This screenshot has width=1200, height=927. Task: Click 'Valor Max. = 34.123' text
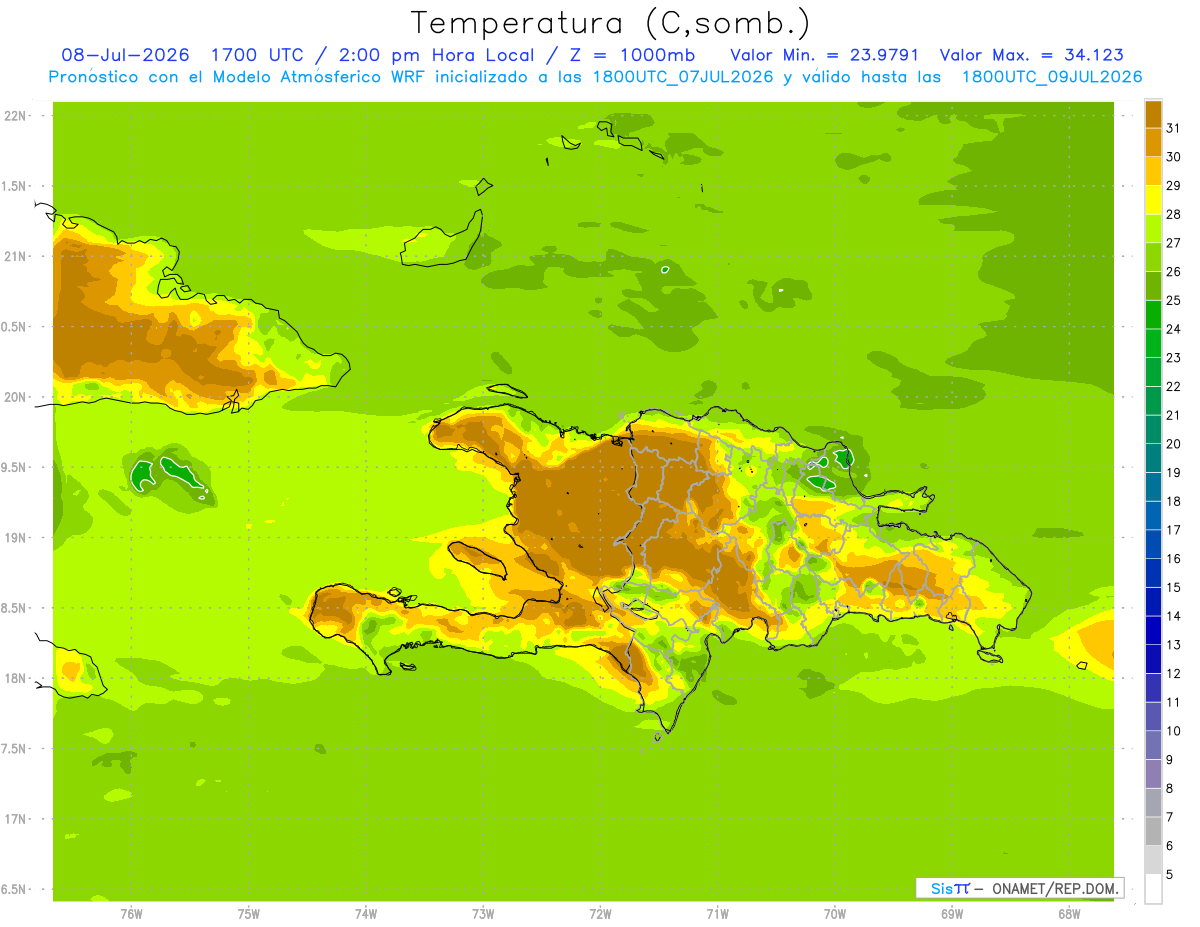[1031, 55]
